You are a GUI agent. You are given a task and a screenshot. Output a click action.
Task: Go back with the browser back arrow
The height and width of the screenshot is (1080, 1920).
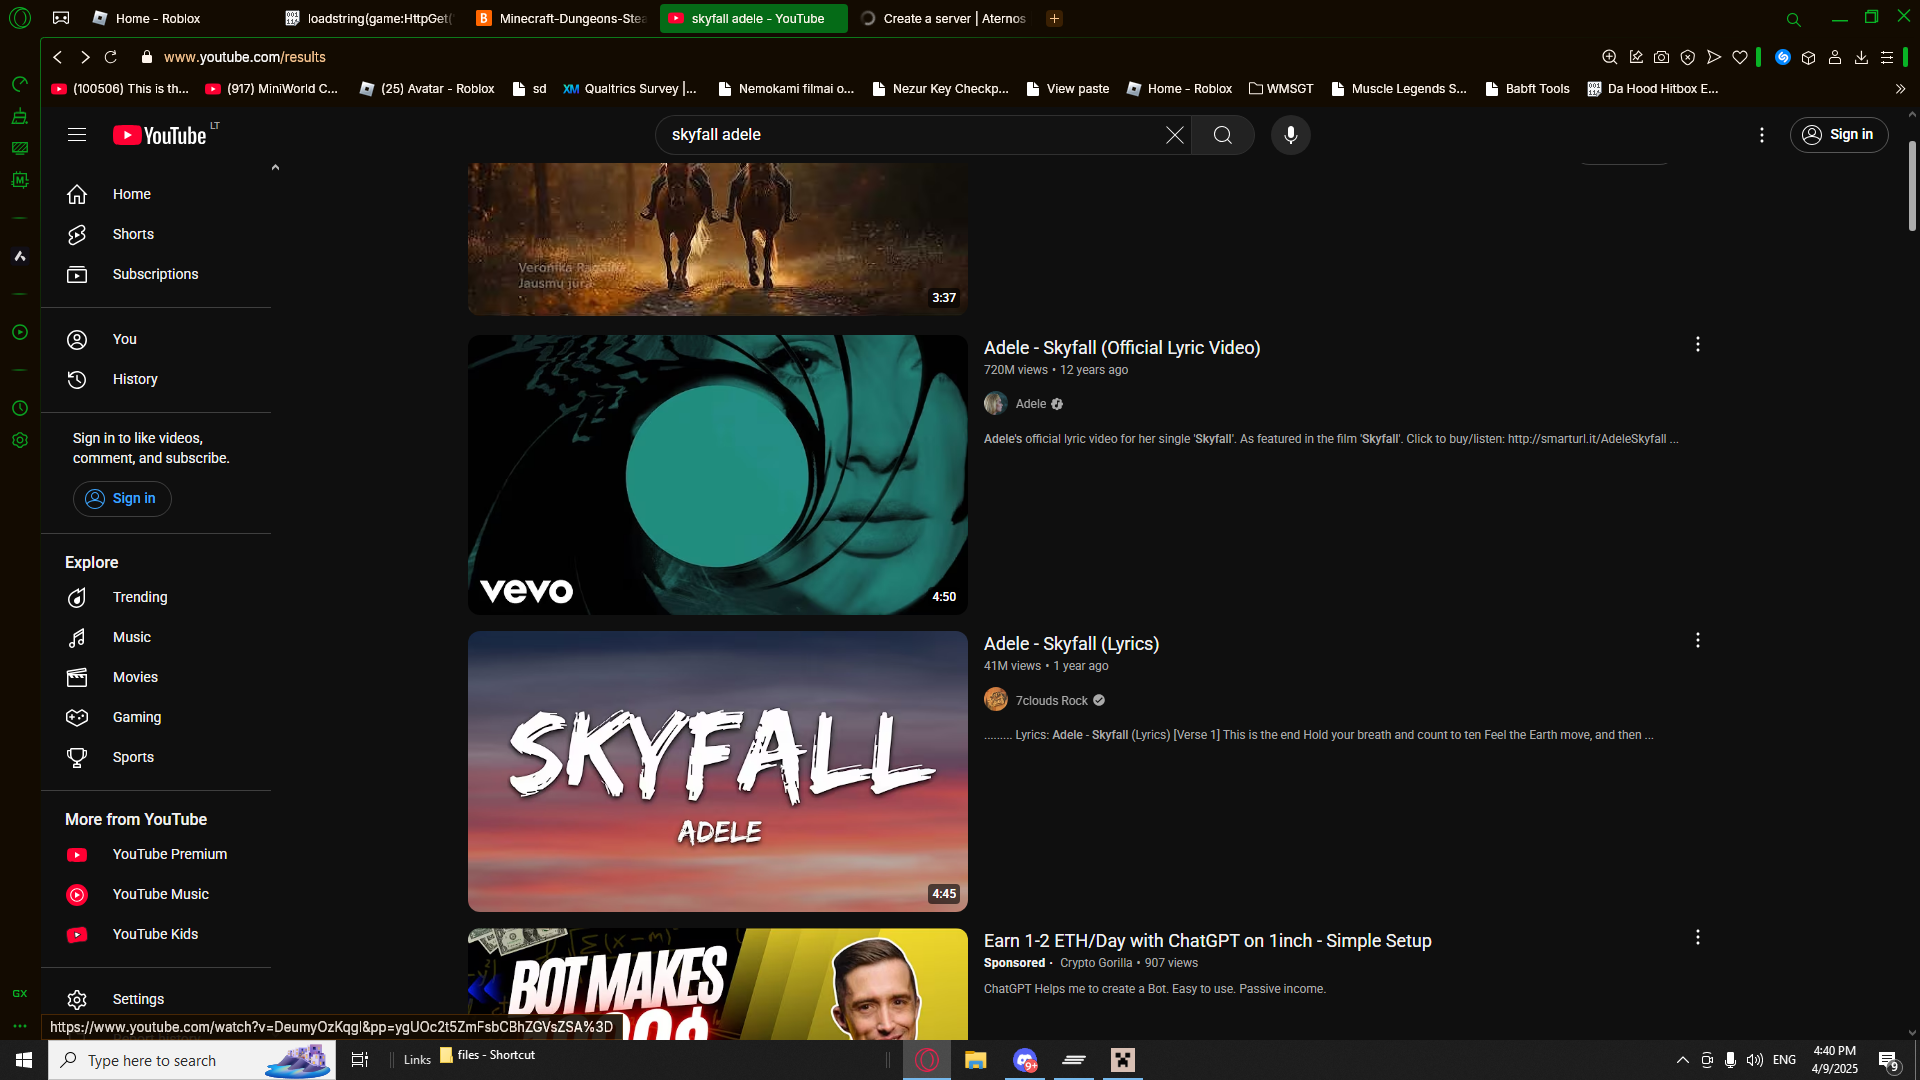[x=58, y=57]
